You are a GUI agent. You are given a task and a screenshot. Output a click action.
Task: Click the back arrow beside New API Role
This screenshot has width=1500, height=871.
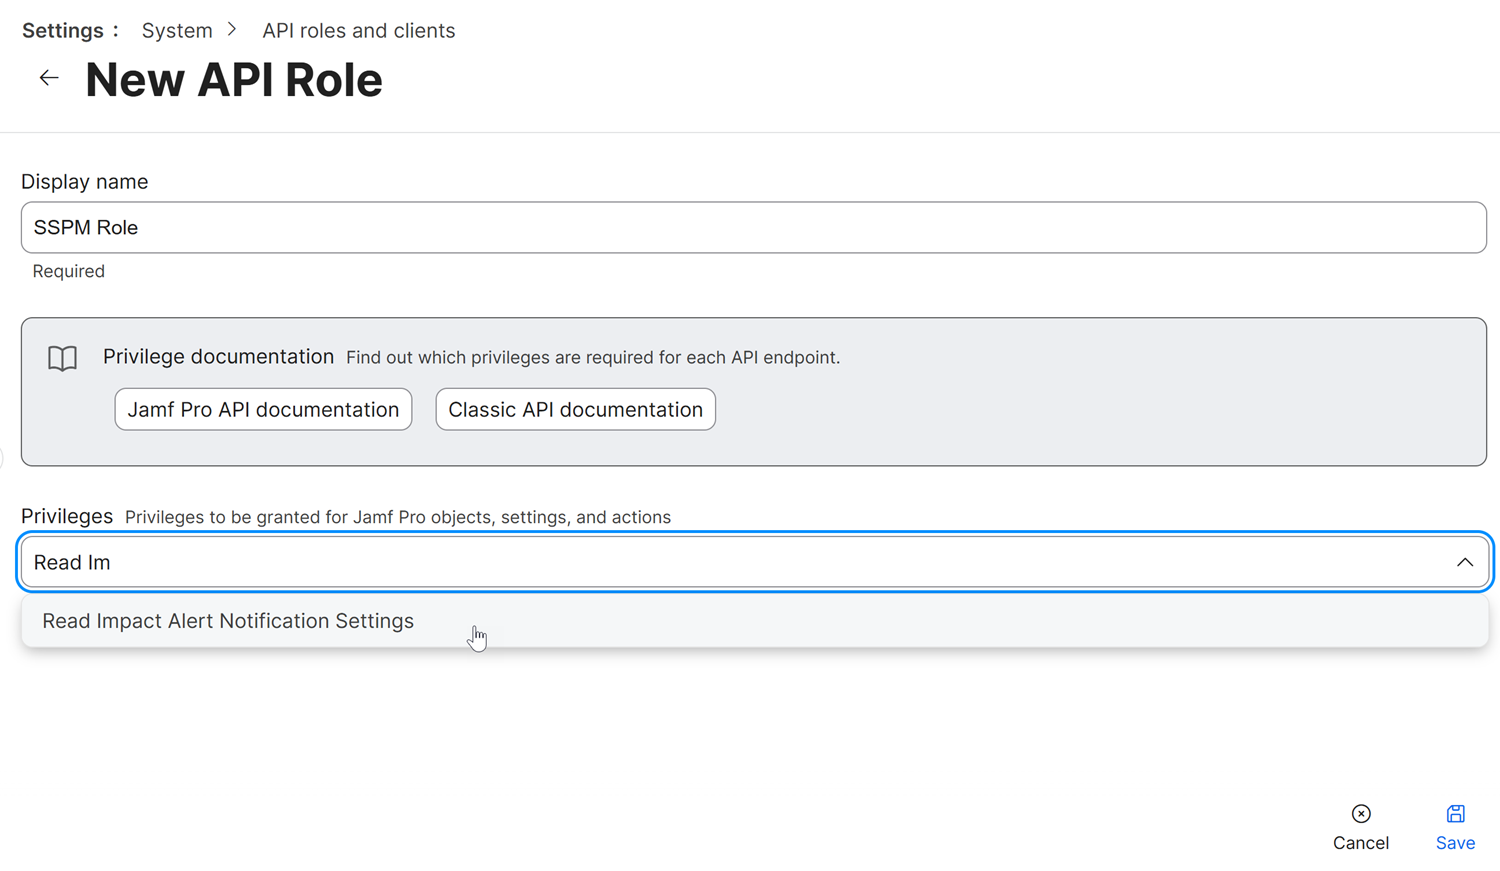[49, 78]
